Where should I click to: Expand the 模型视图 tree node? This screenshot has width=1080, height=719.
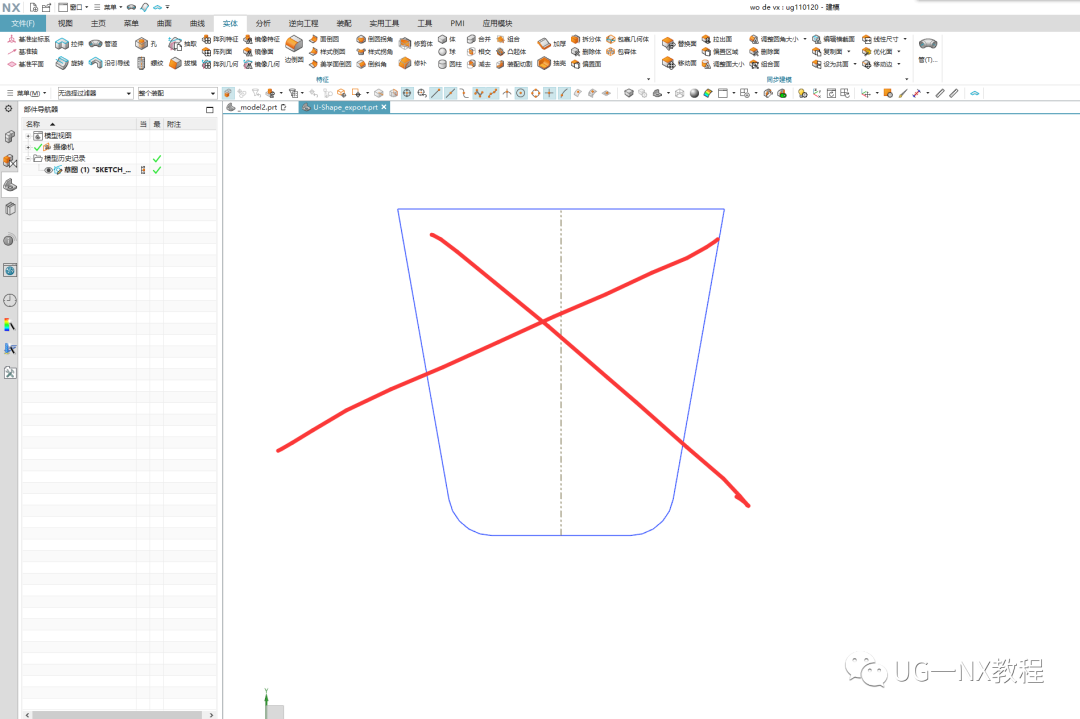(x=28, y=136)
